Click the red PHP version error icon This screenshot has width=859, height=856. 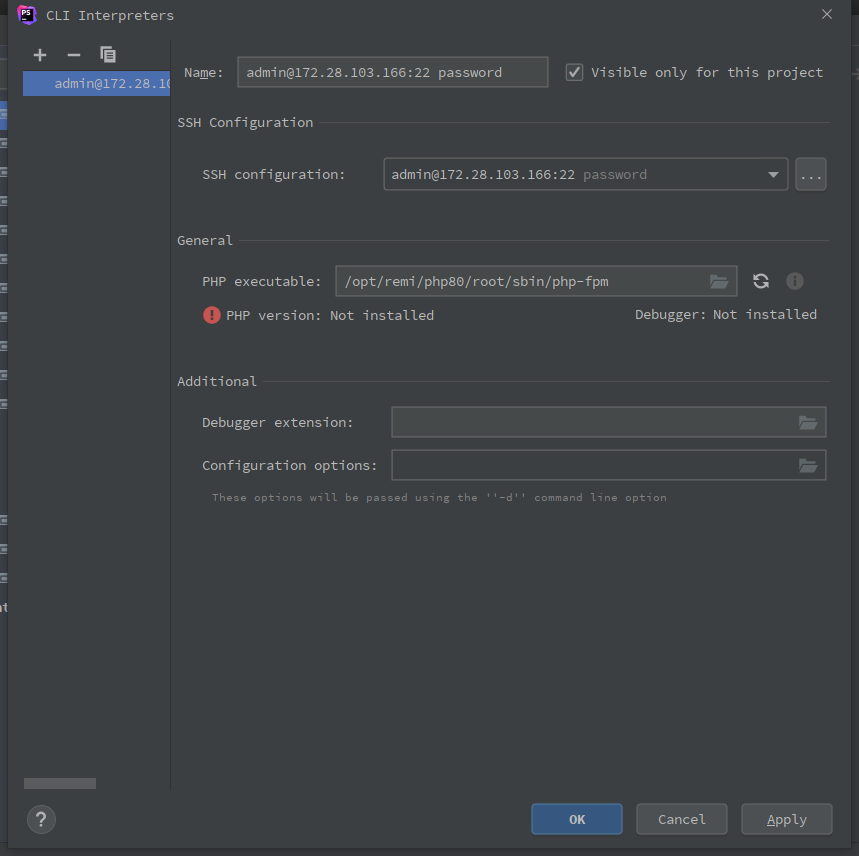click(x=212, y=315)
